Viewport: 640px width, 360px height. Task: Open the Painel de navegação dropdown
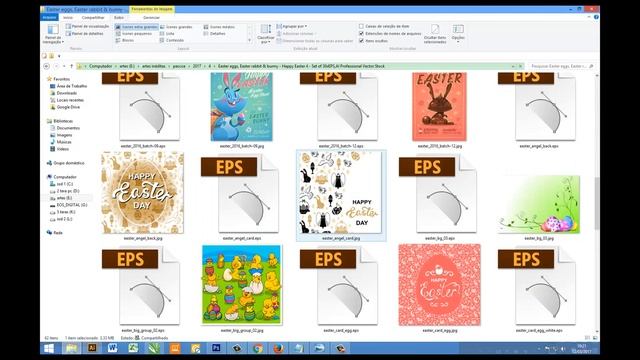(53, 34)
